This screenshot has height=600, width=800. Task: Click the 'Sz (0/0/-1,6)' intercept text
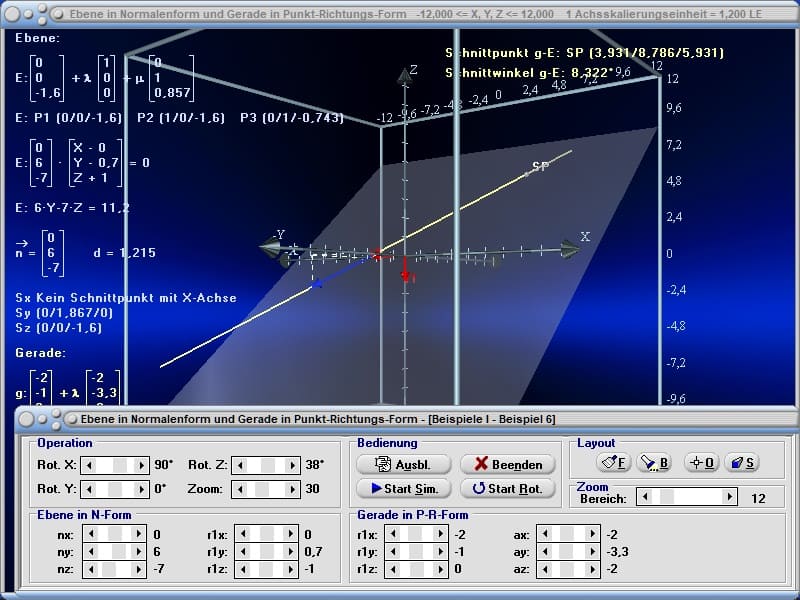[58, 328]
